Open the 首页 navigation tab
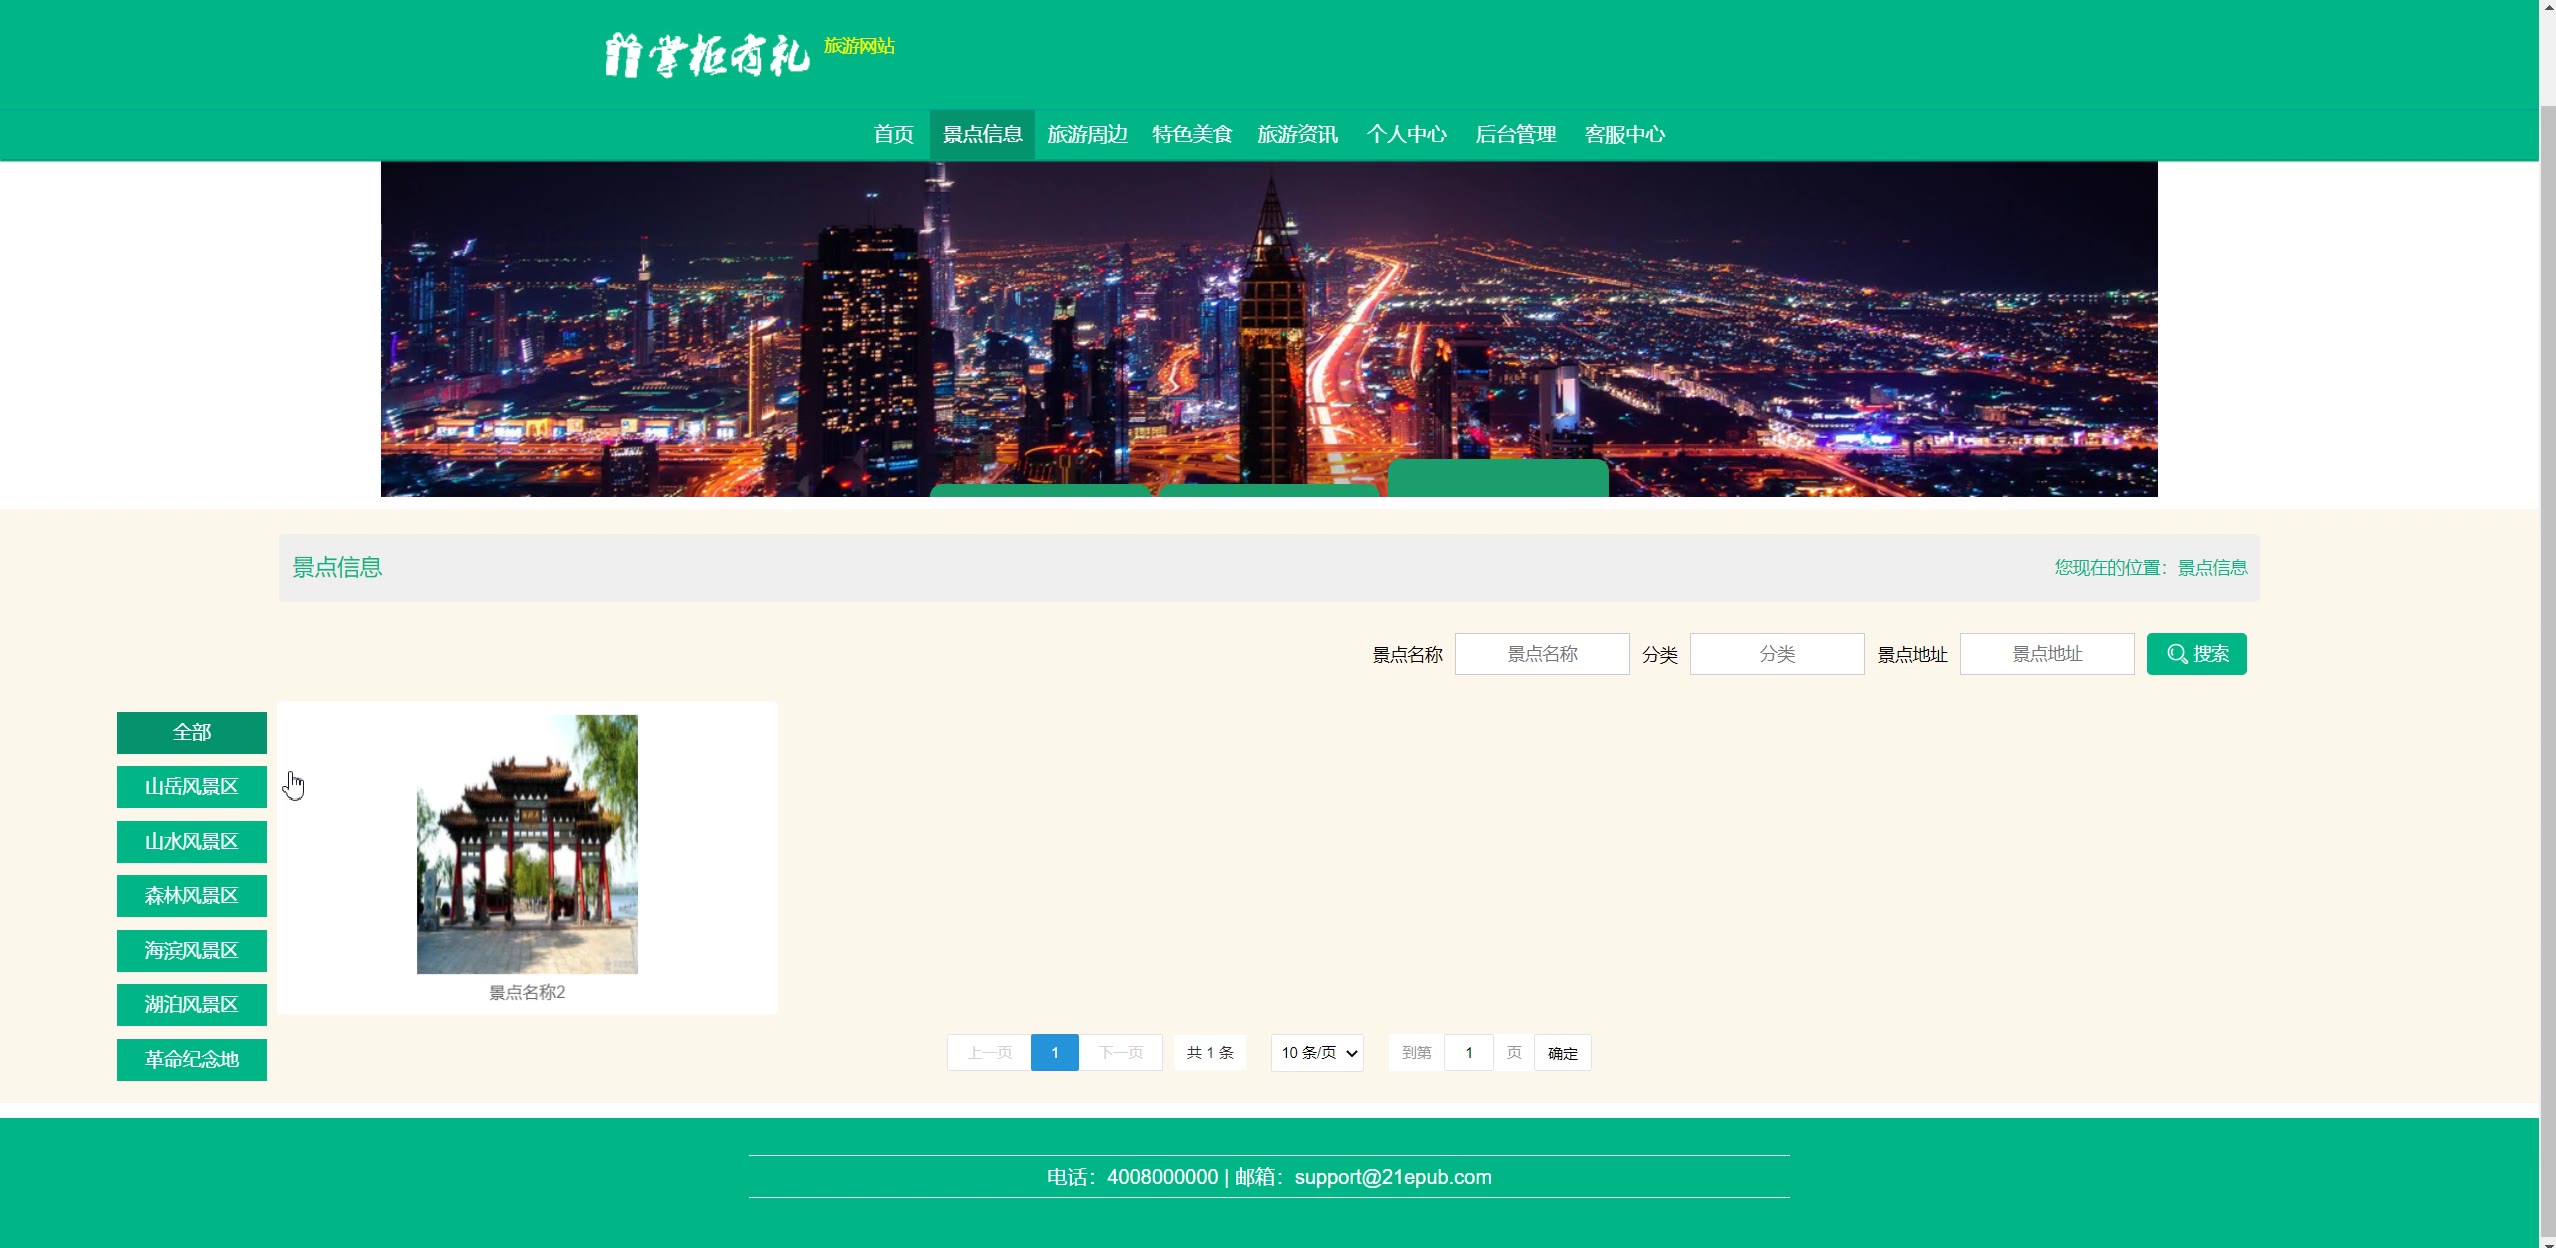The width and height of the screenshot is (2556, 1248). (x=893, y=134)
